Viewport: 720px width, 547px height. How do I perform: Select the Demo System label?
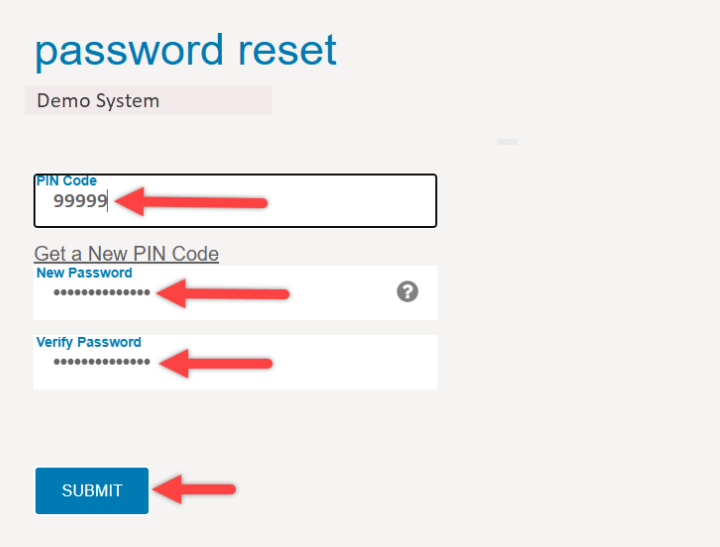98,100
